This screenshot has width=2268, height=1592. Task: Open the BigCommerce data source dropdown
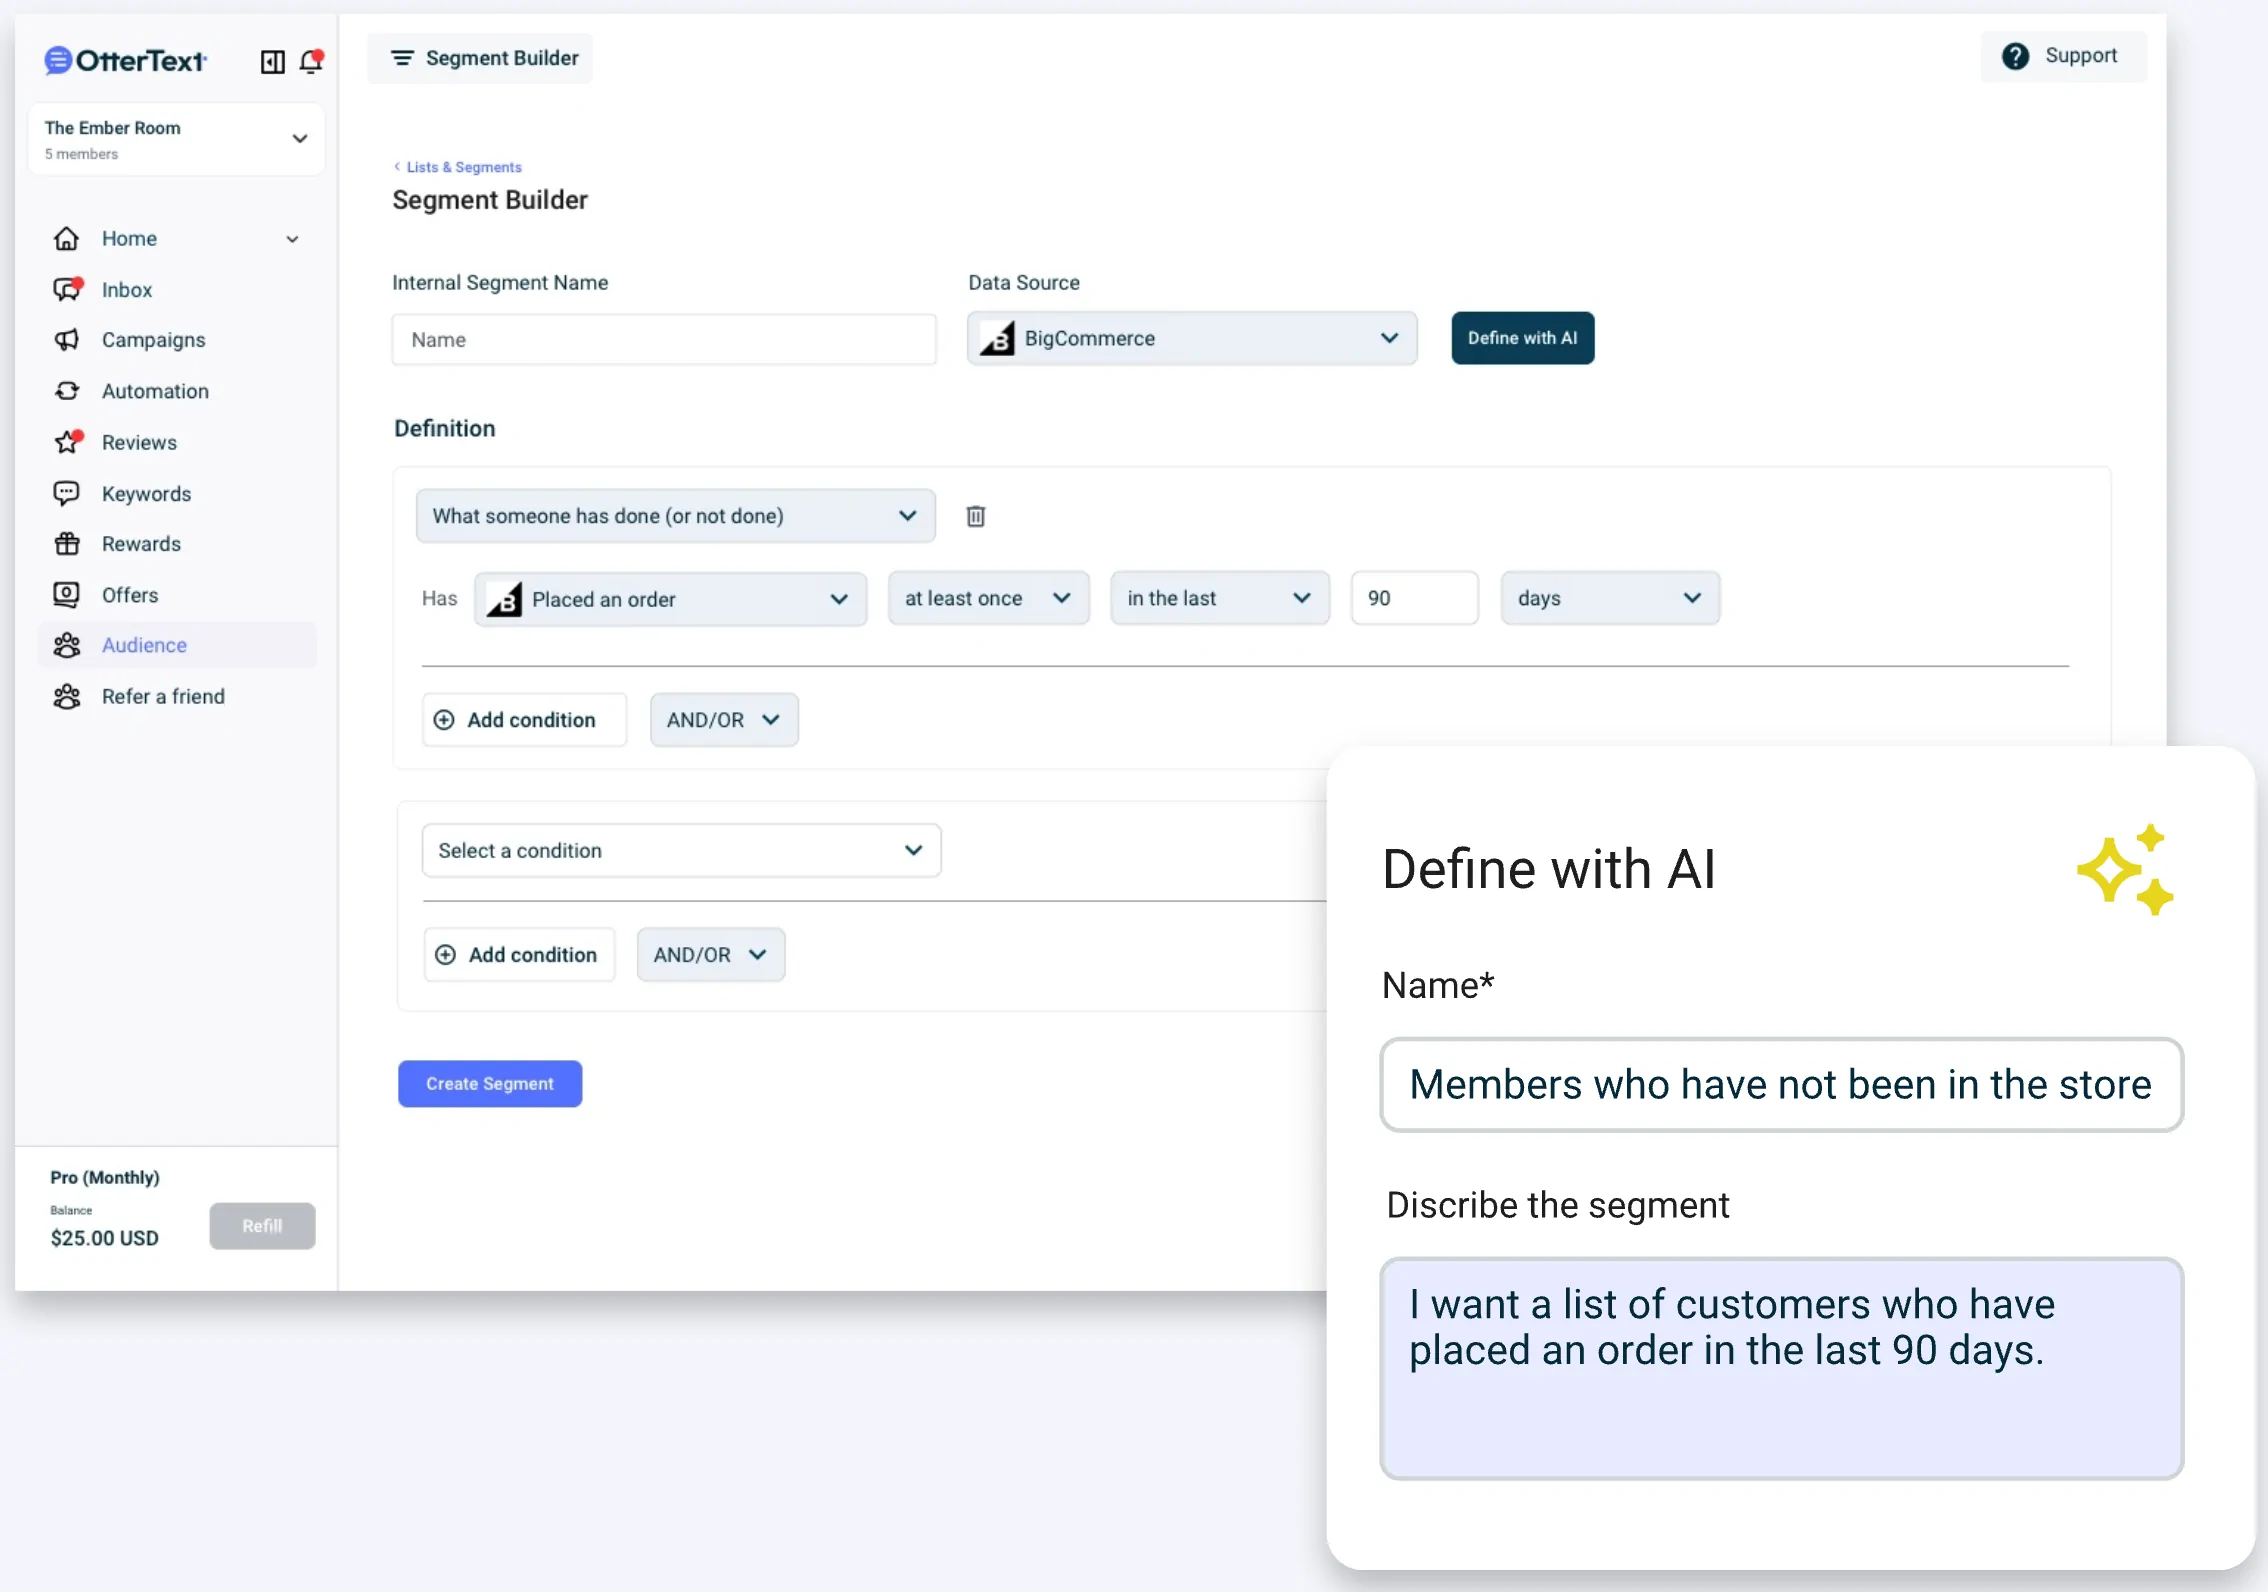(x=1191, y=339)
